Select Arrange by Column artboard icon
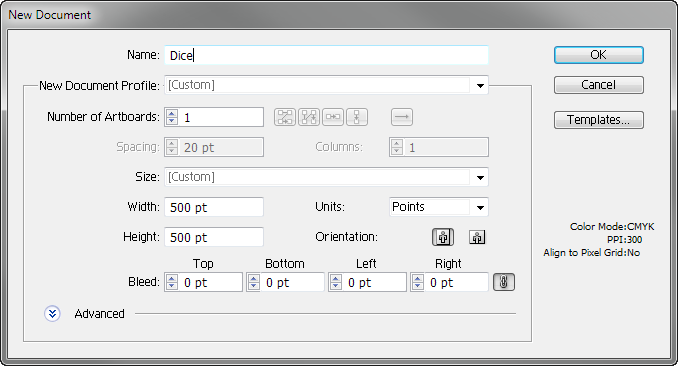Image resolution: width=678 pixels, height=366 pixels. [357, 117]
